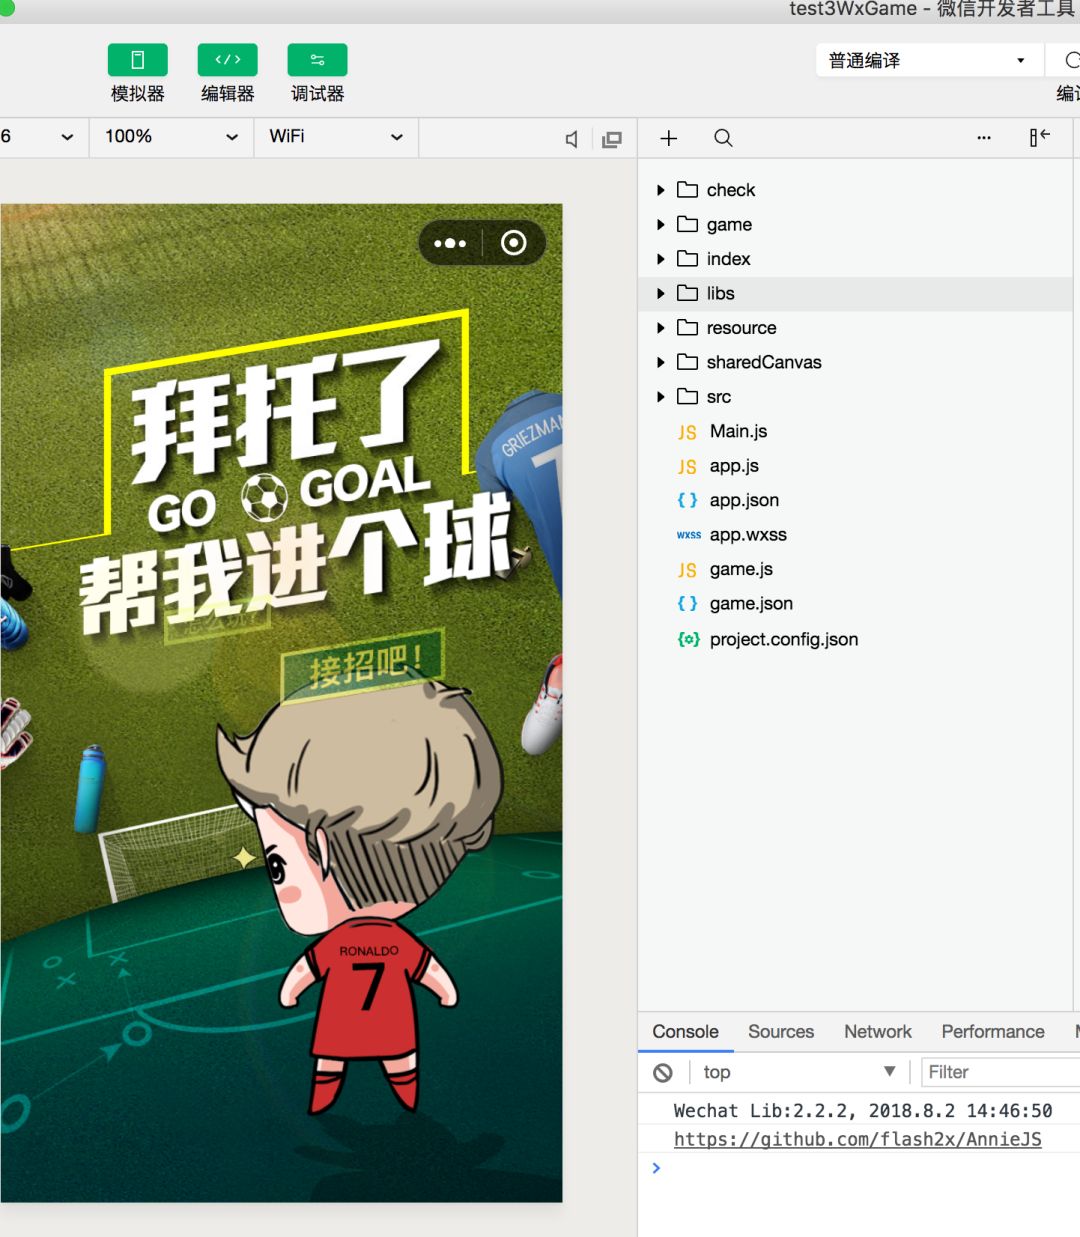Select the libs folder
Screen dimensions: 1080x1237
click(855, 293)
